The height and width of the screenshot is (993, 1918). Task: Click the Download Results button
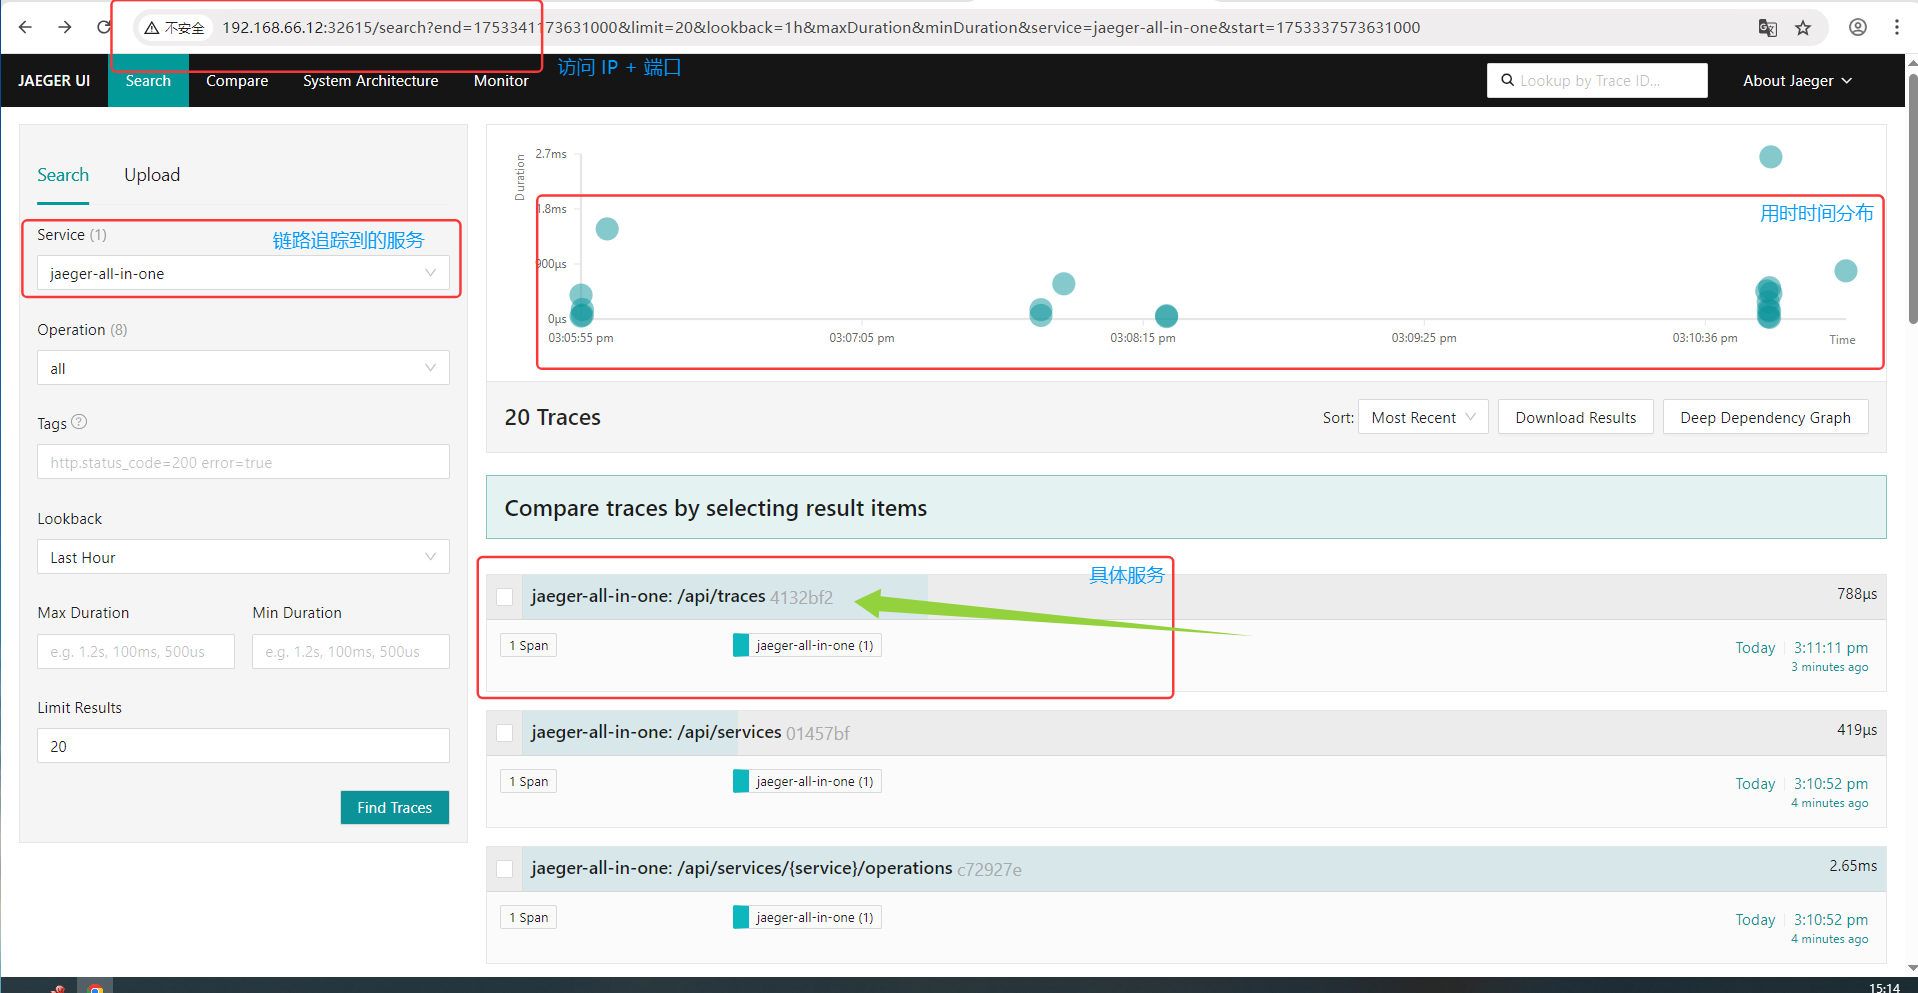[x=1576, y=417]
